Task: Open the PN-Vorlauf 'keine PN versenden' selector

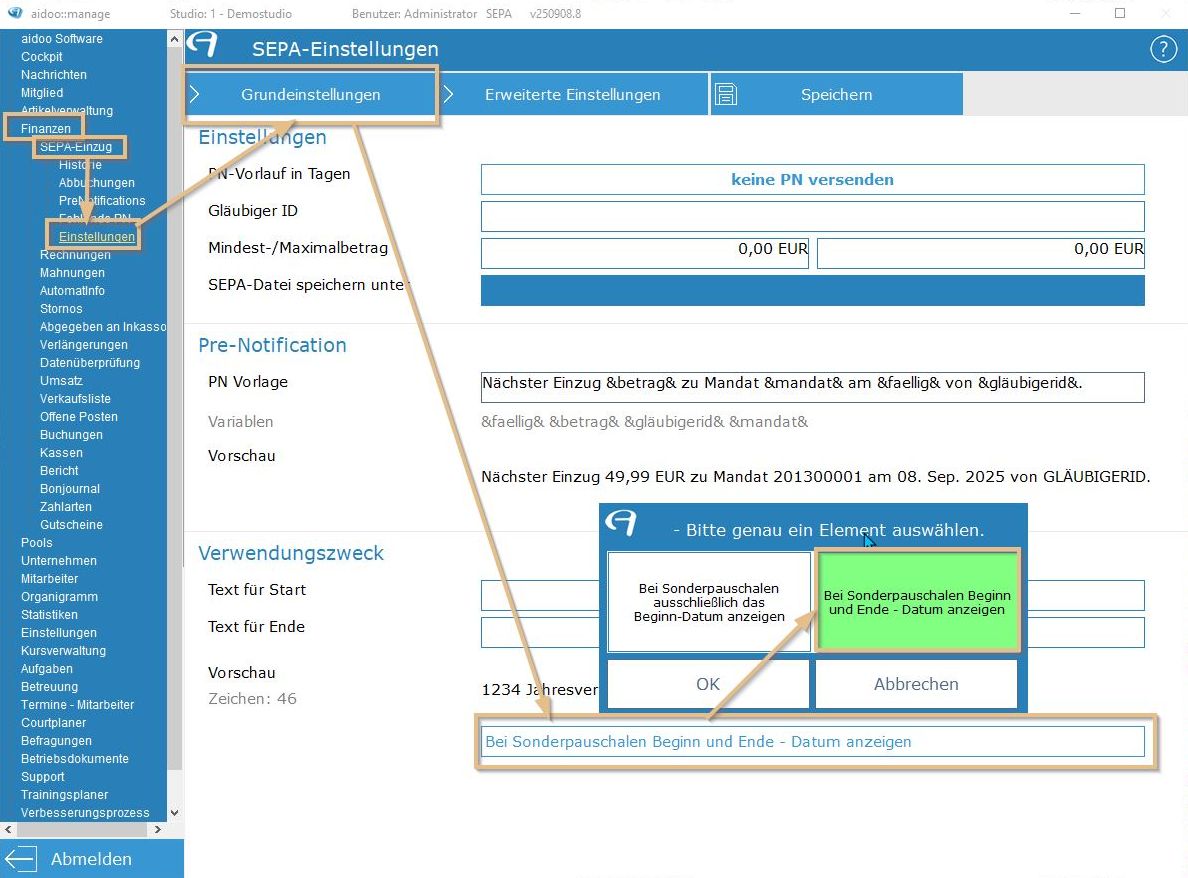Action: click(812, 180)
